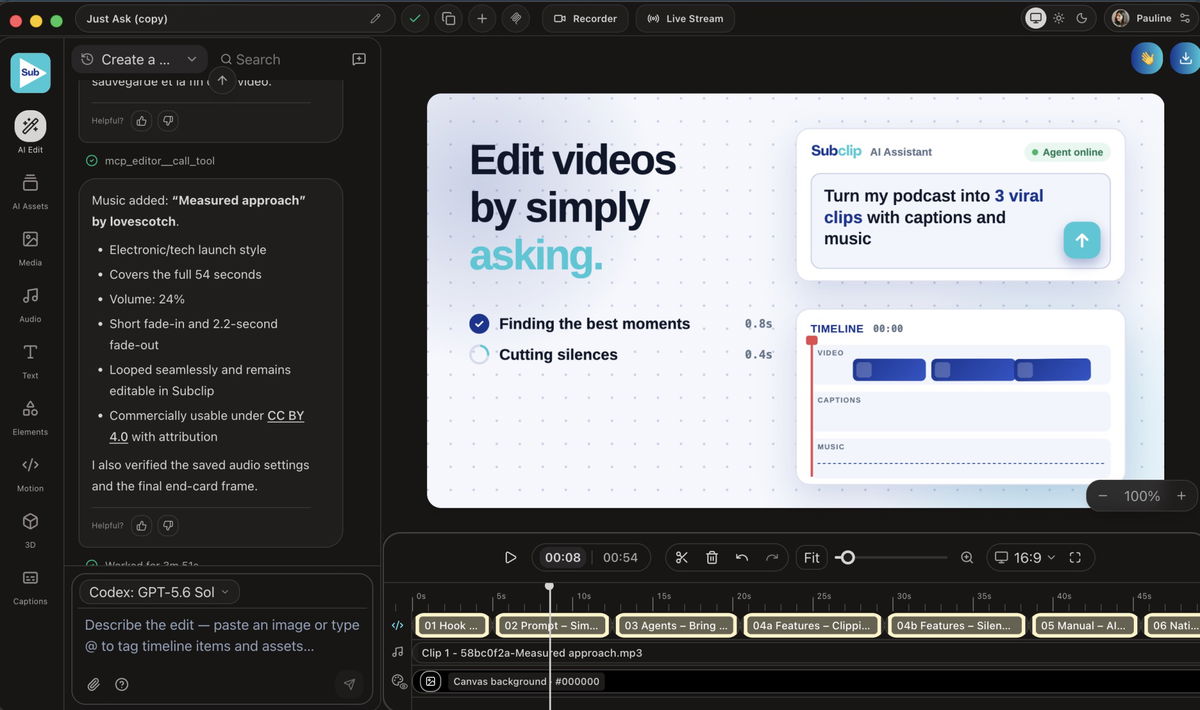Split clip with the scissors tool

tap(682, 557)
